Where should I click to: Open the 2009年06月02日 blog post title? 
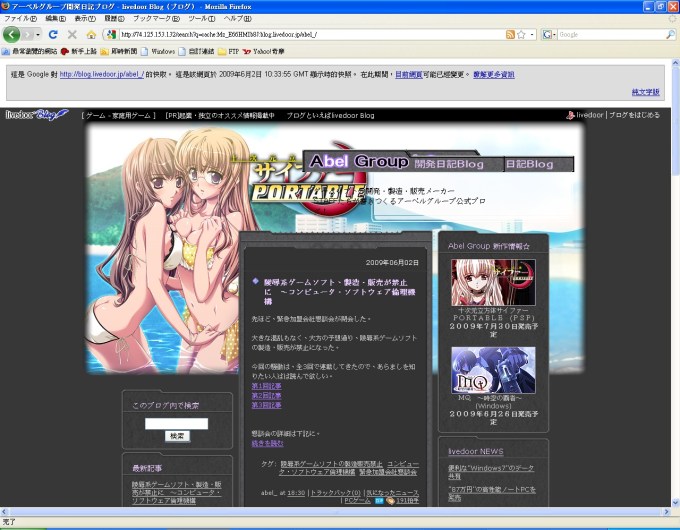[340, 291]
